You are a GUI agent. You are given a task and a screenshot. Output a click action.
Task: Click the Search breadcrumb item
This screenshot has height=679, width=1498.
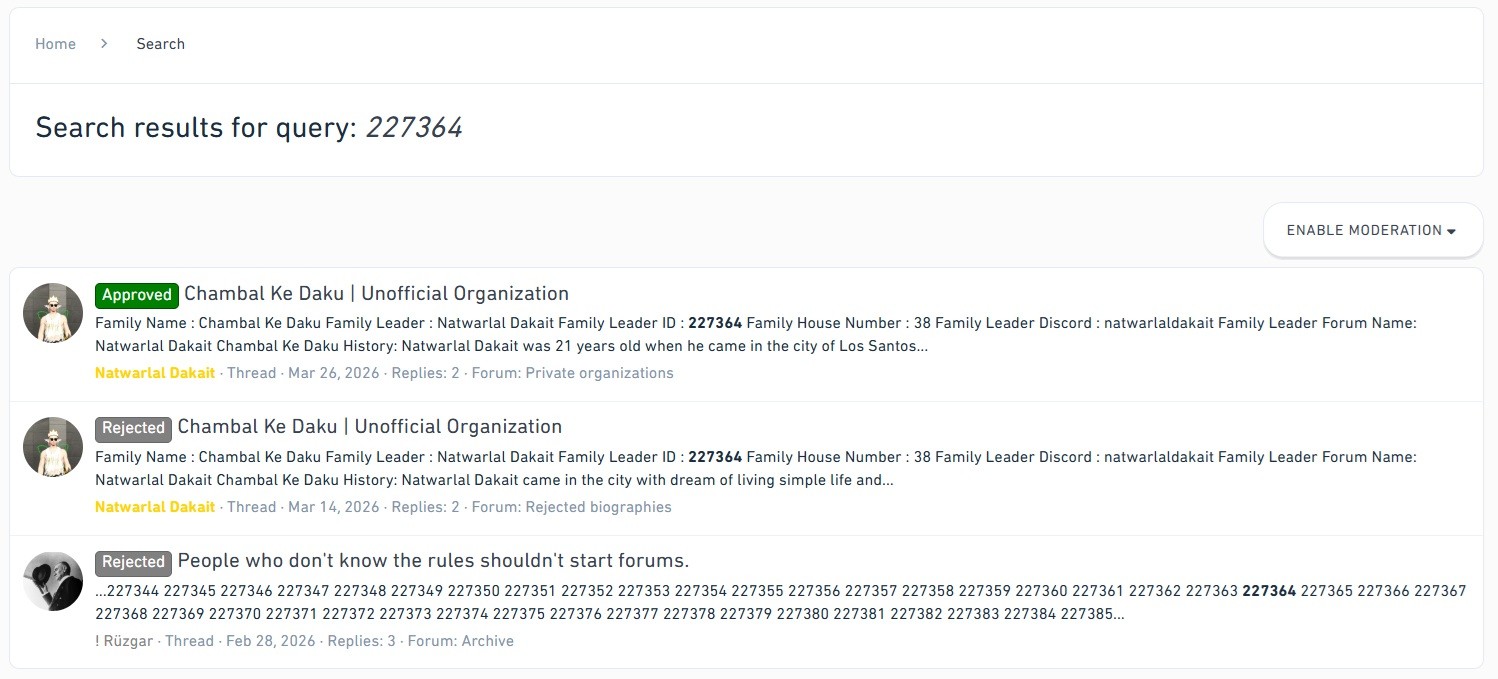[x=160, y=44]
